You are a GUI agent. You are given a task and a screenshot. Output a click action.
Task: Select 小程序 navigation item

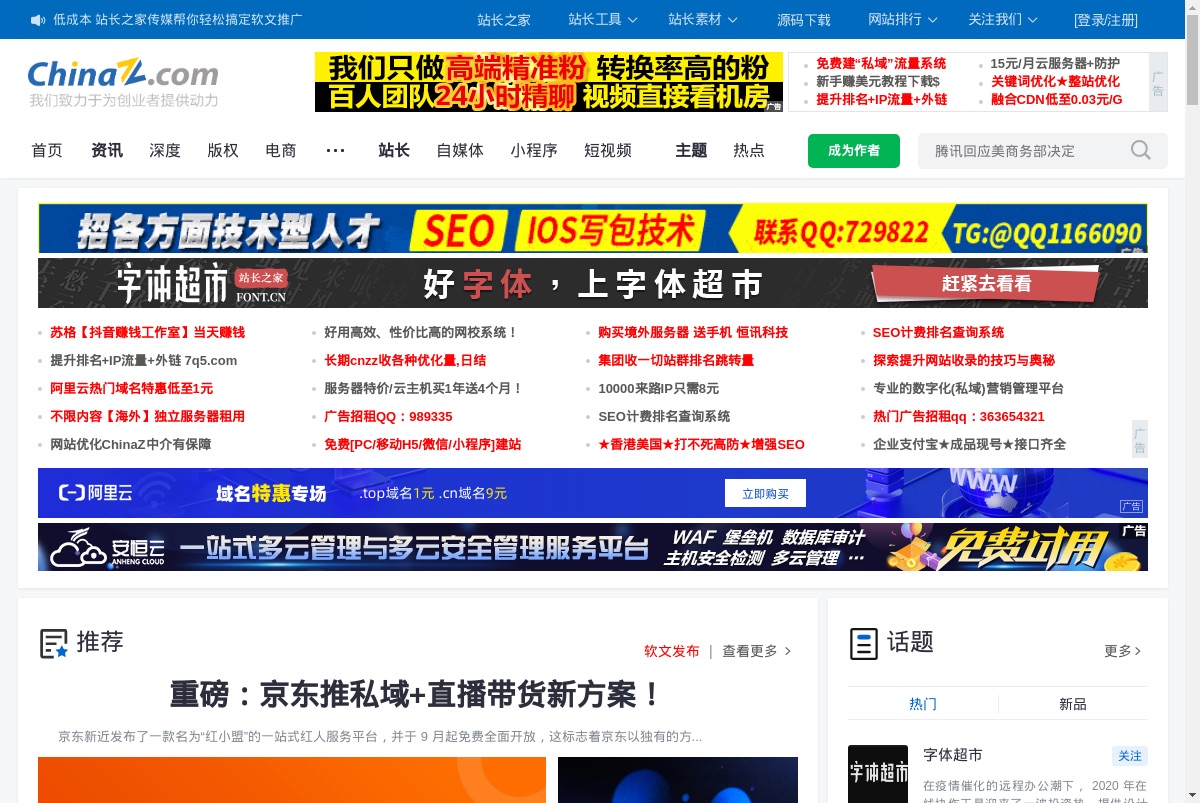click(534, 150)
